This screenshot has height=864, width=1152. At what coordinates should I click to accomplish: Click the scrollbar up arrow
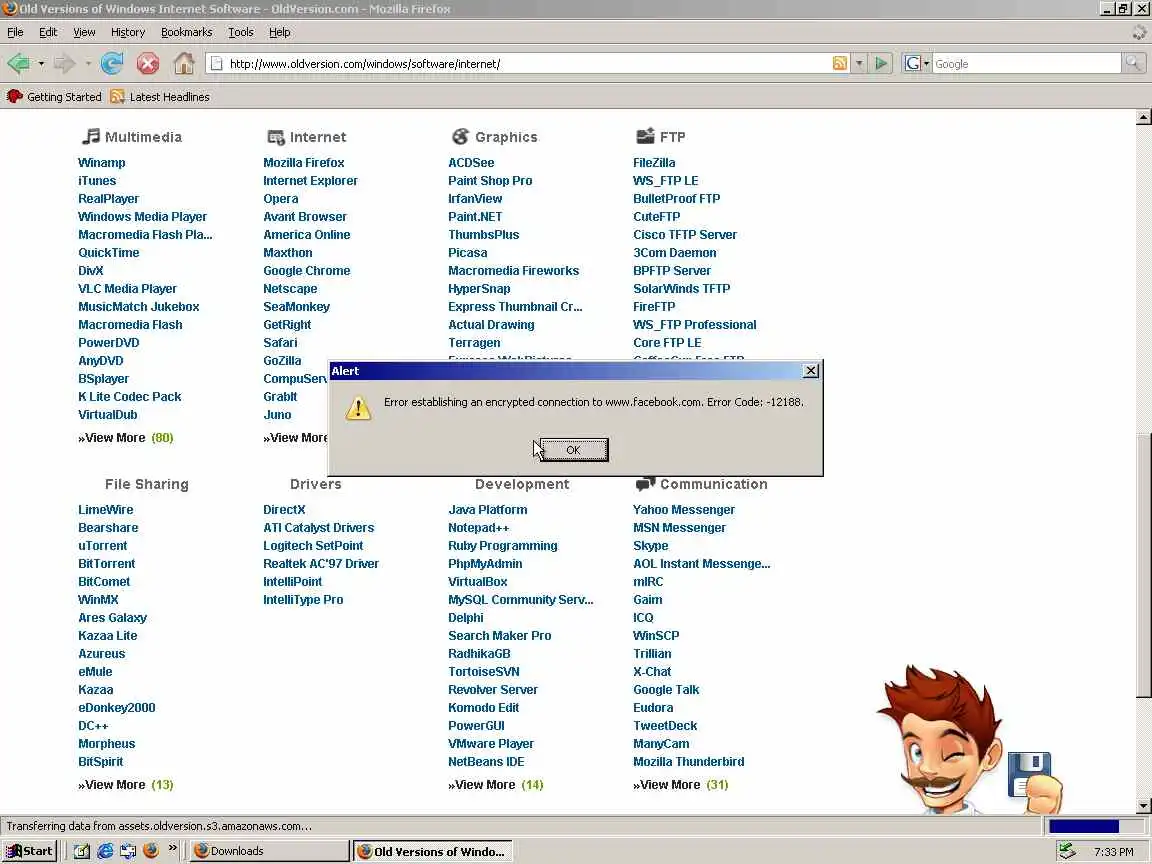[1143, 117]
